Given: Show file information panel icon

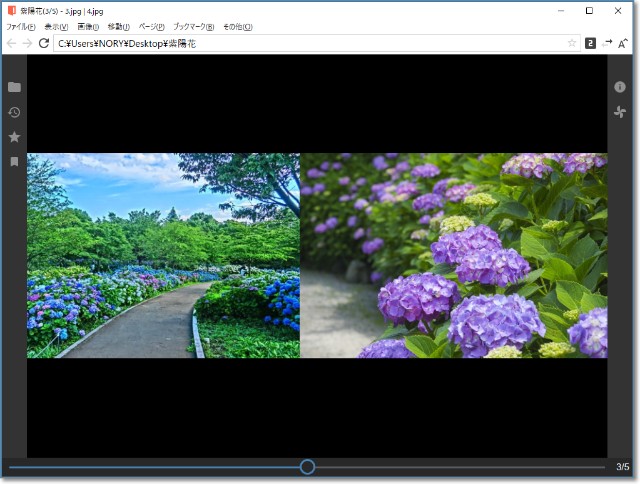Looking at the screenshot, I should 620,87.
